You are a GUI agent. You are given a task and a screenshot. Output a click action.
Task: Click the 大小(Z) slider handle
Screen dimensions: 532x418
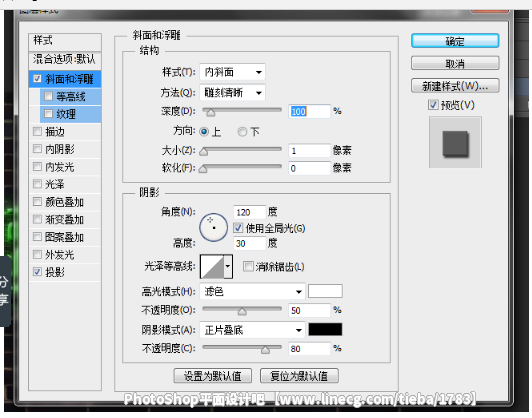204,152
